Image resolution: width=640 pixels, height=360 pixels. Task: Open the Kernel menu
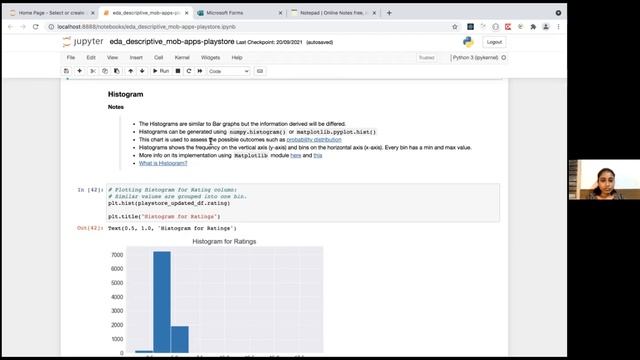coord(182,58)
